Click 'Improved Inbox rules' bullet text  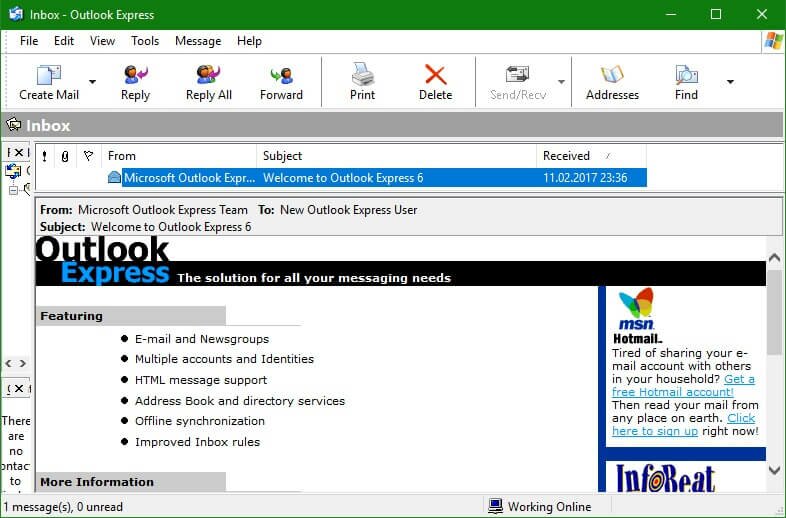pos(198,442)
